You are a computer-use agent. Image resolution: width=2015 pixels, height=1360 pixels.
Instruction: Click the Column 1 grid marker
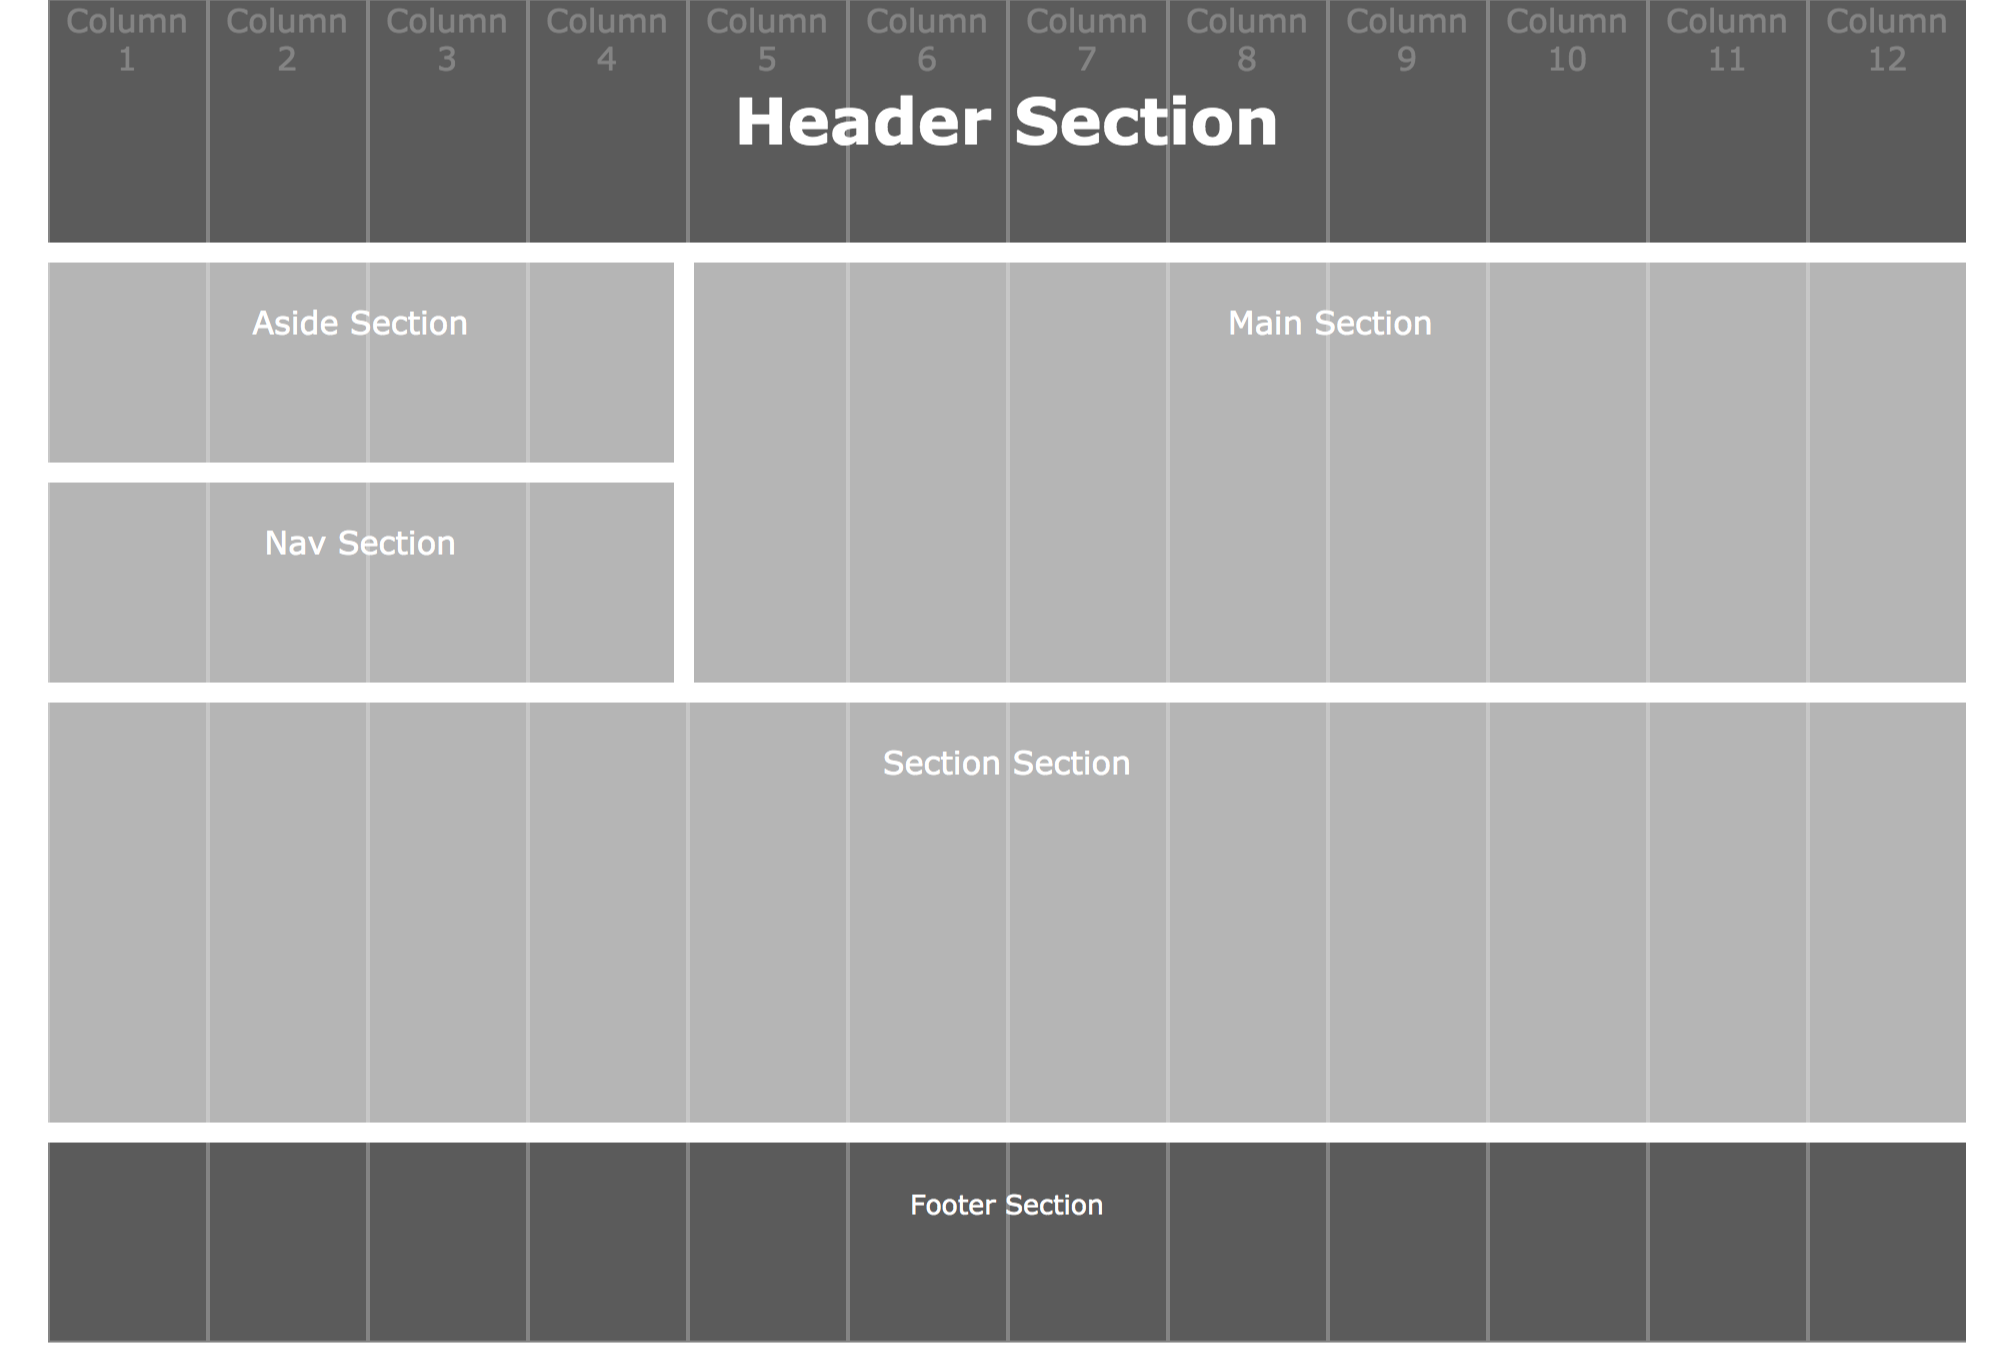(x=127, y=39)
